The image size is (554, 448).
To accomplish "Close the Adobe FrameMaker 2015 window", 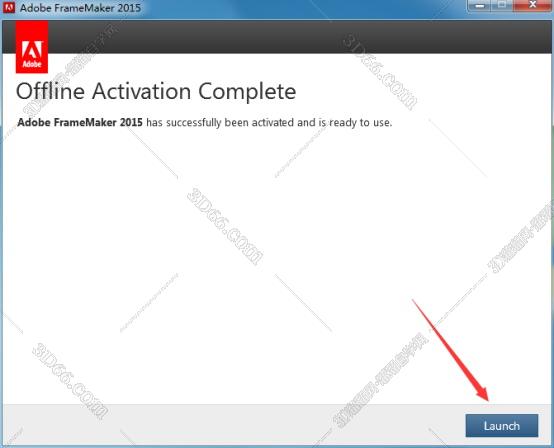I will point(533,5).
